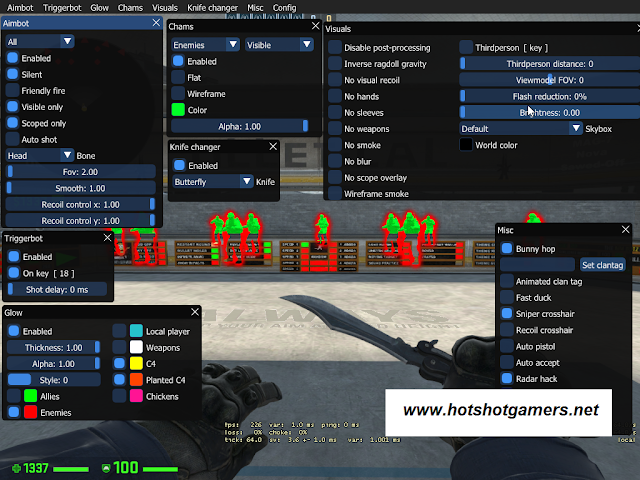Click the Thirdperson key bind
This screenshot has width=640, height=480.
pos(536,48)
